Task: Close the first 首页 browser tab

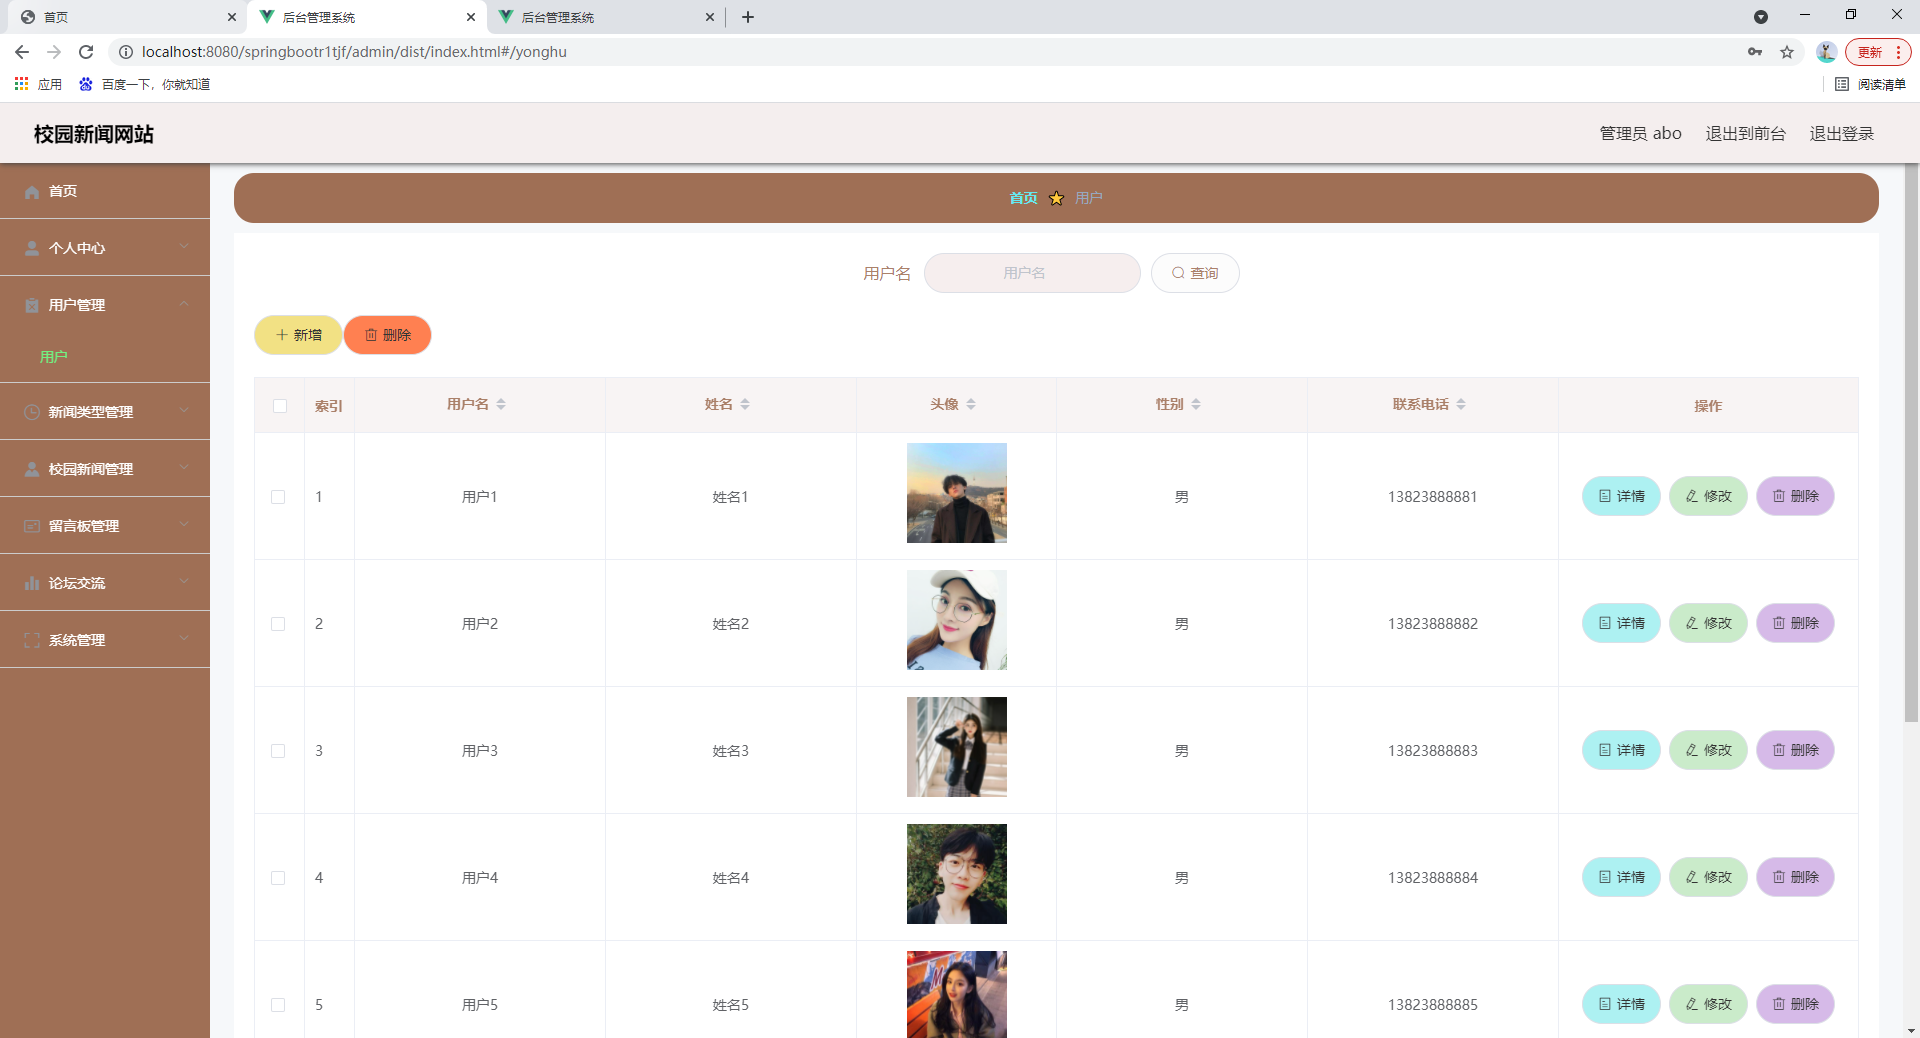Action: (x=232, y=17)
